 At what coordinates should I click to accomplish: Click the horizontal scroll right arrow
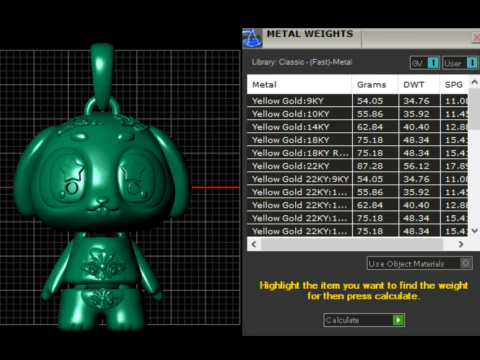461,244
